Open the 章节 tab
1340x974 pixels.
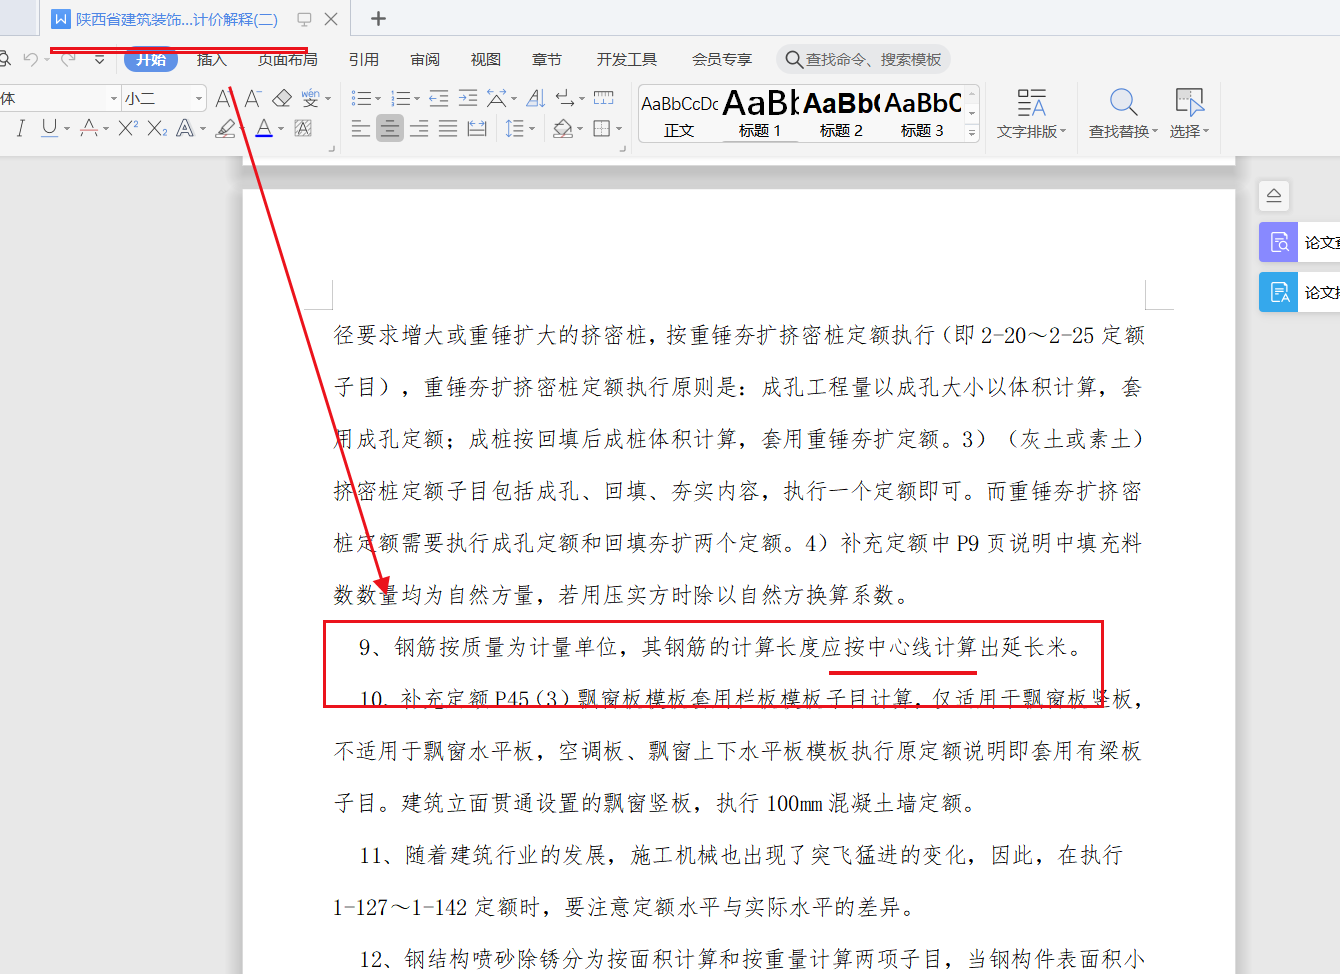coord(547,60)
